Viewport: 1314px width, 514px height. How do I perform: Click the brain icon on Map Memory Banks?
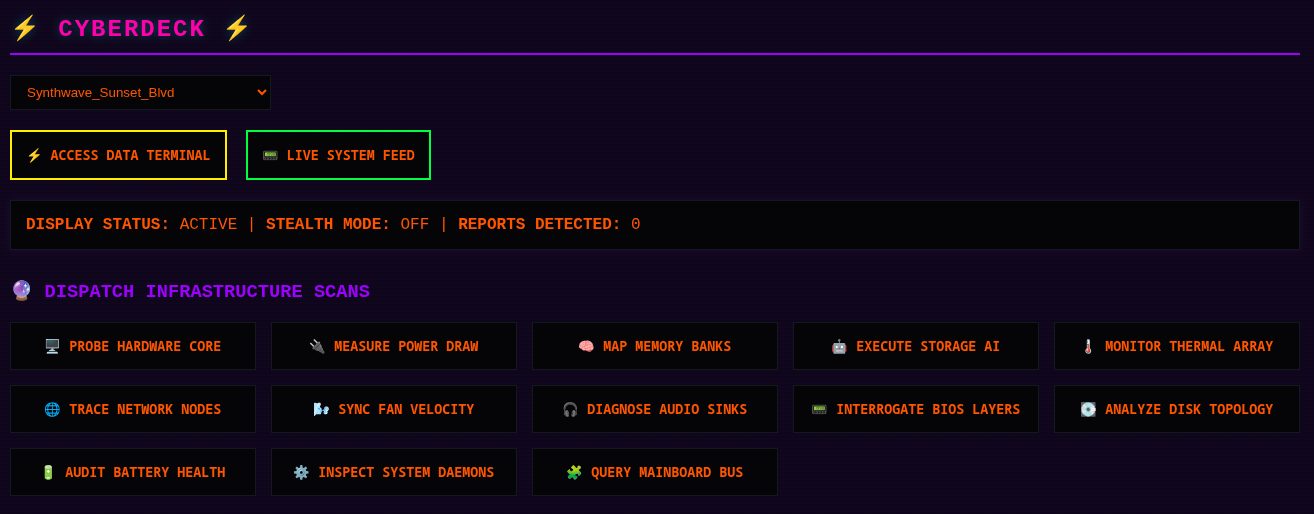[x=586, y=346]
